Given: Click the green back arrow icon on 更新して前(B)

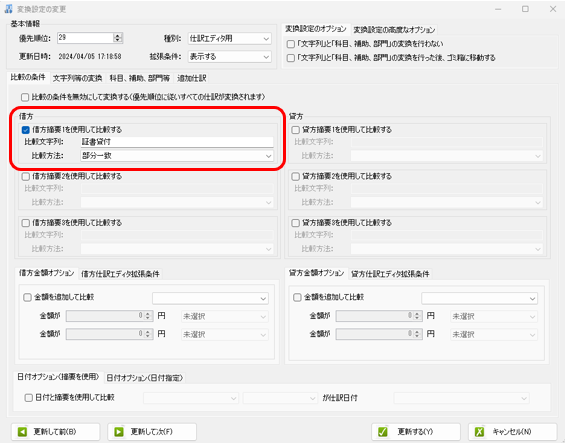Looking at the screenshot, I should 22,431.
